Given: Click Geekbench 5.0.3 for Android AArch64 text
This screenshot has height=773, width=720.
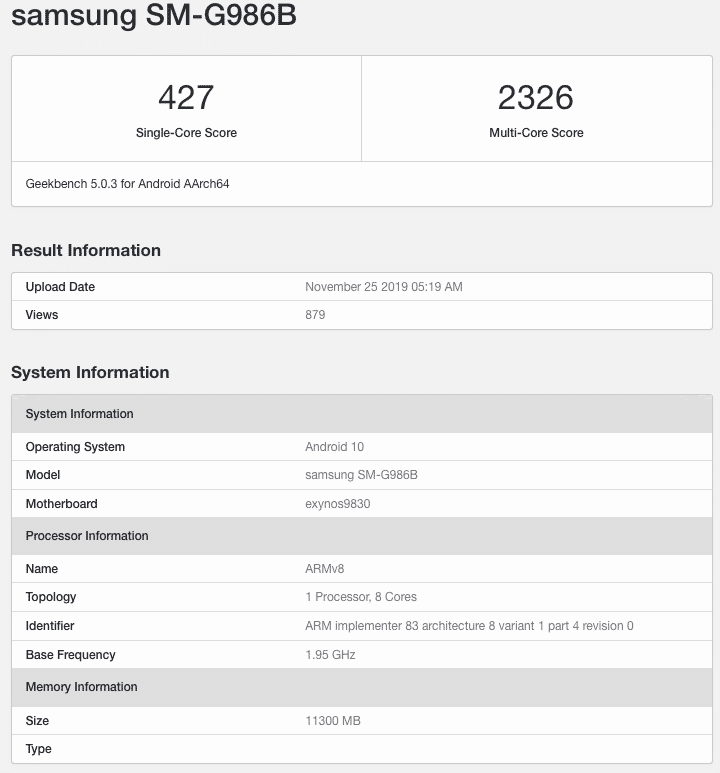Looking at the screenshot, I should (127, 184).
